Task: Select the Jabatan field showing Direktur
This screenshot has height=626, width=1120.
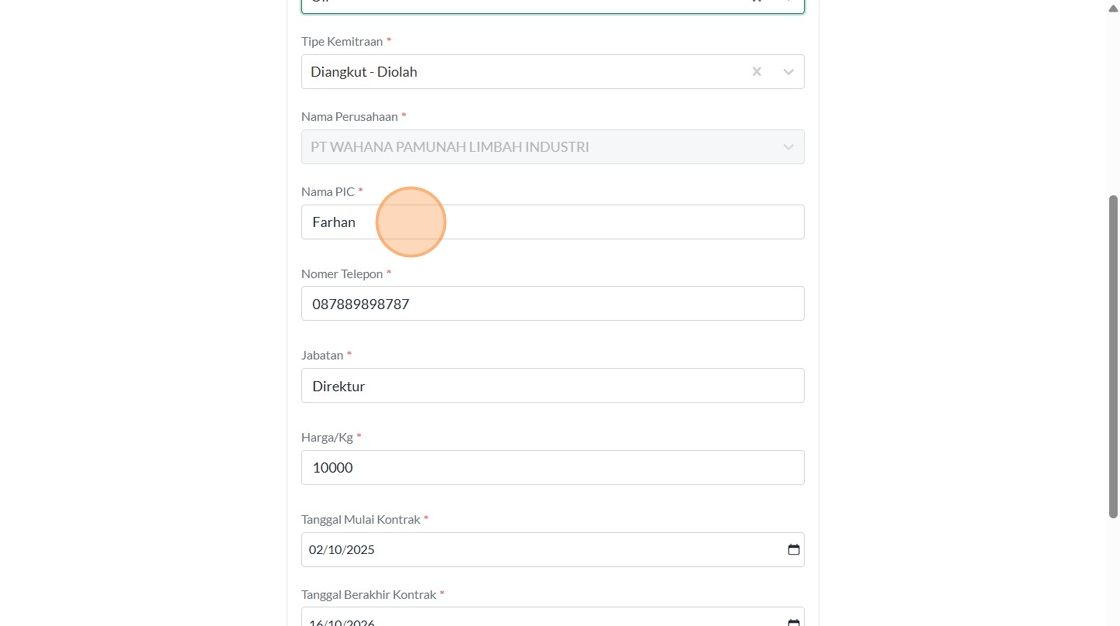Action: (552, 386)
